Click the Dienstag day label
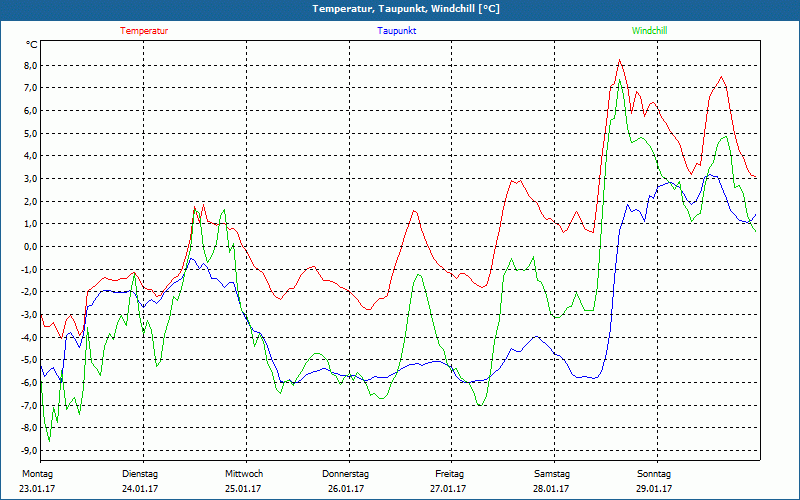Screen dimensions: 800x500 pos(140,474)
